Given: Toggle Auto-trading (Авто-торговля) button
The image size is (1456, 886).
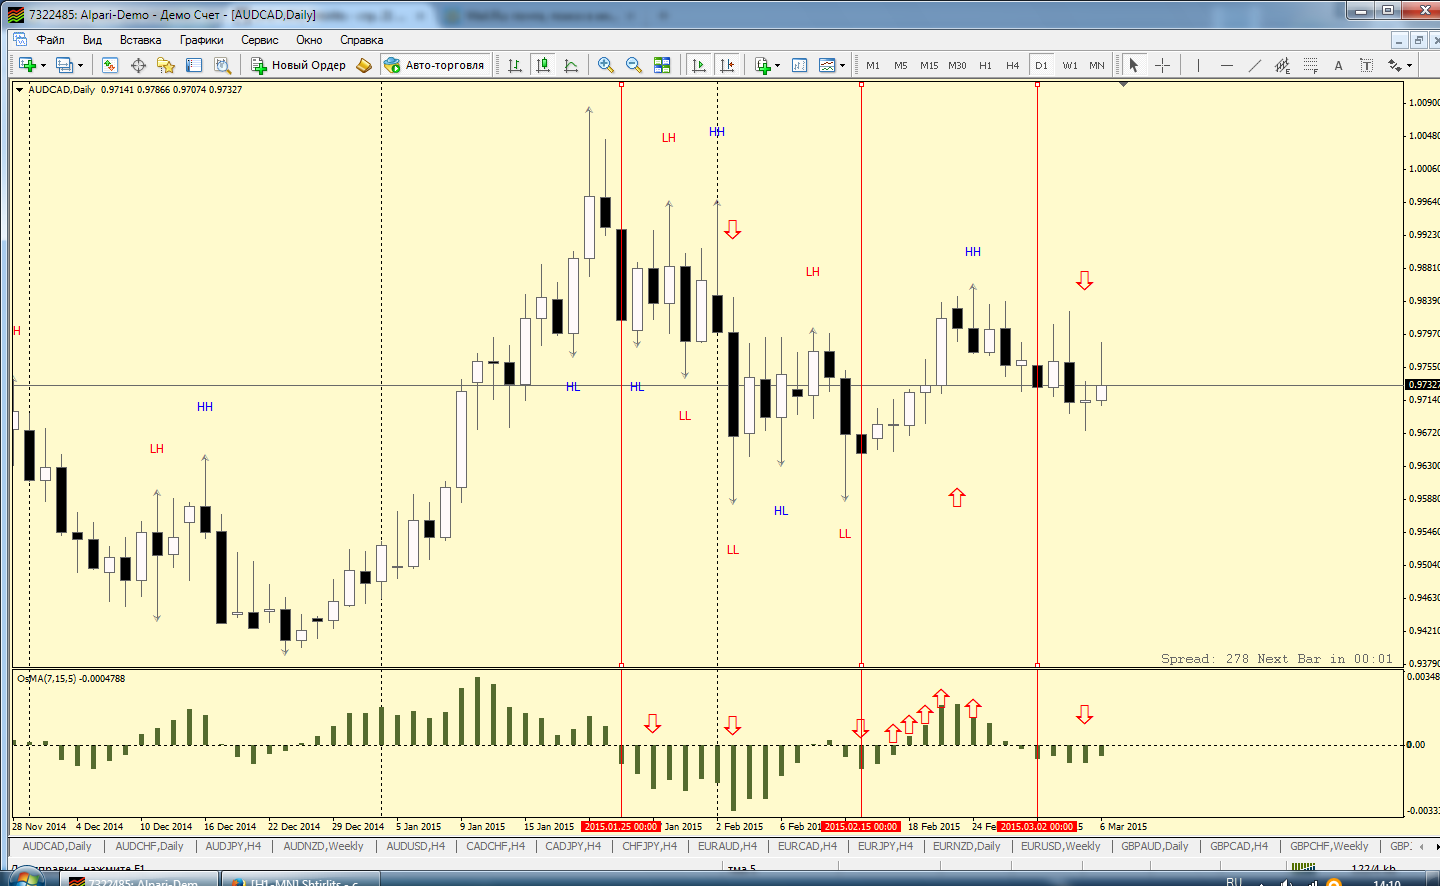Looking at the screenshot, I should tap(434, 65).
